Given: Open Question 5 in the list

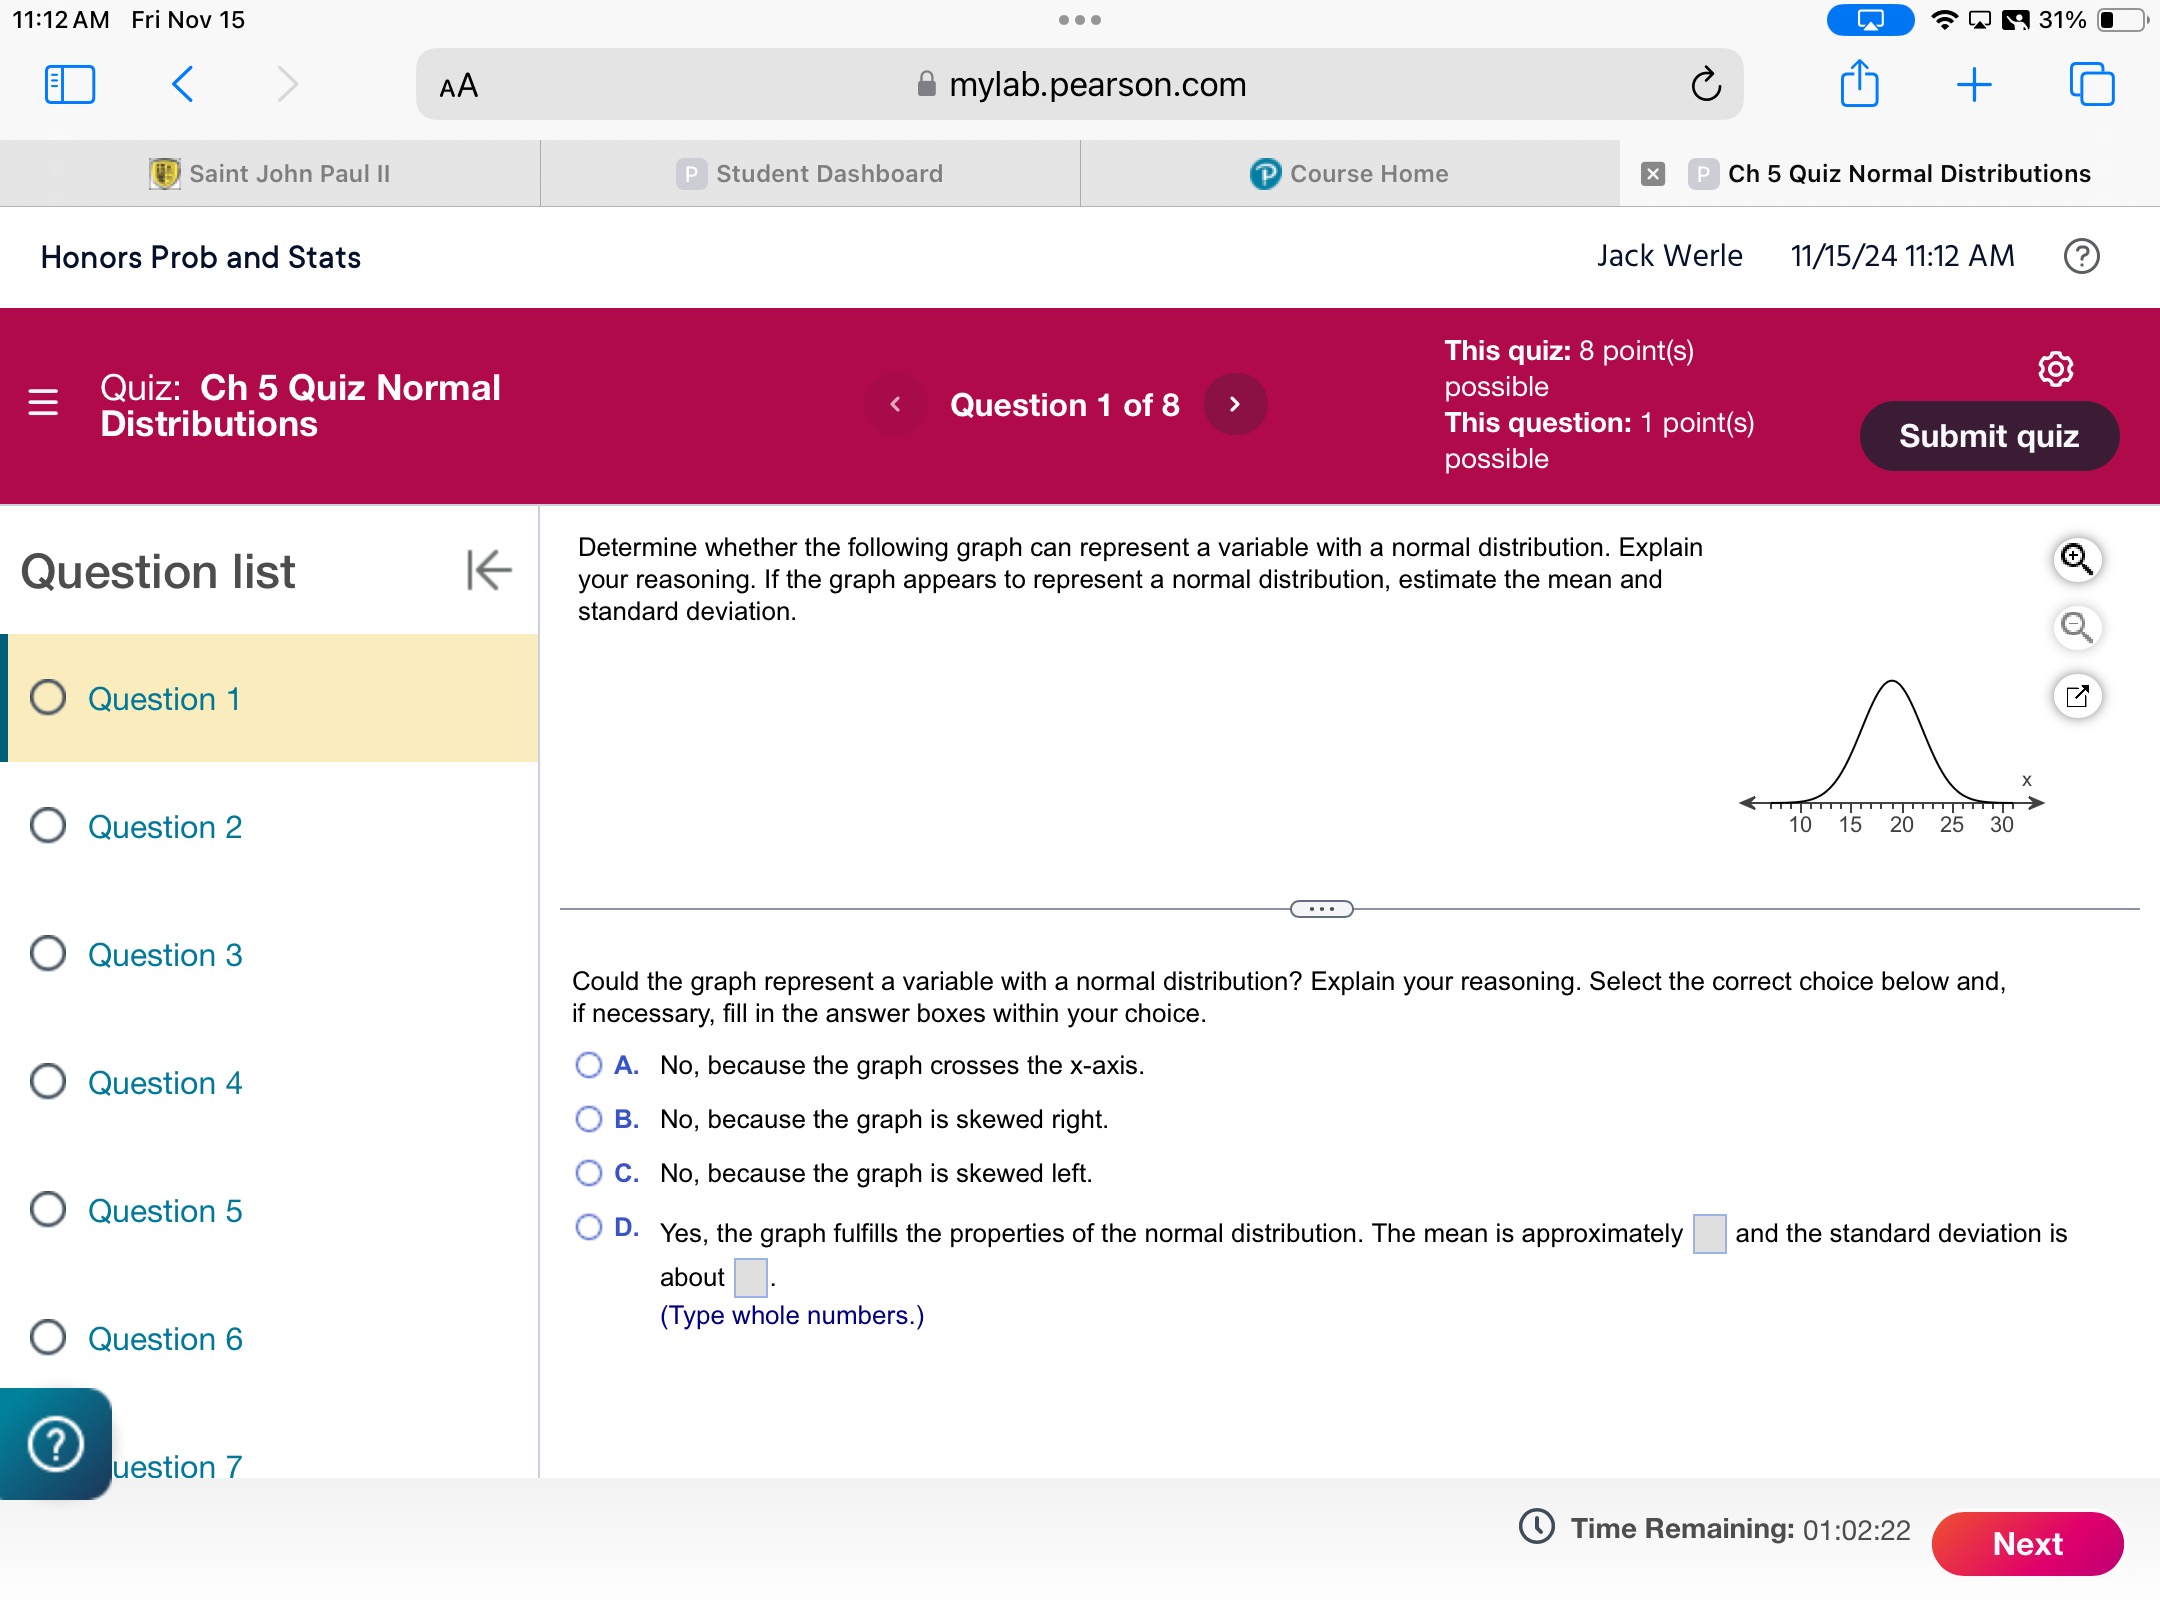Looking at the screenshot, I should click(270, 1210).
